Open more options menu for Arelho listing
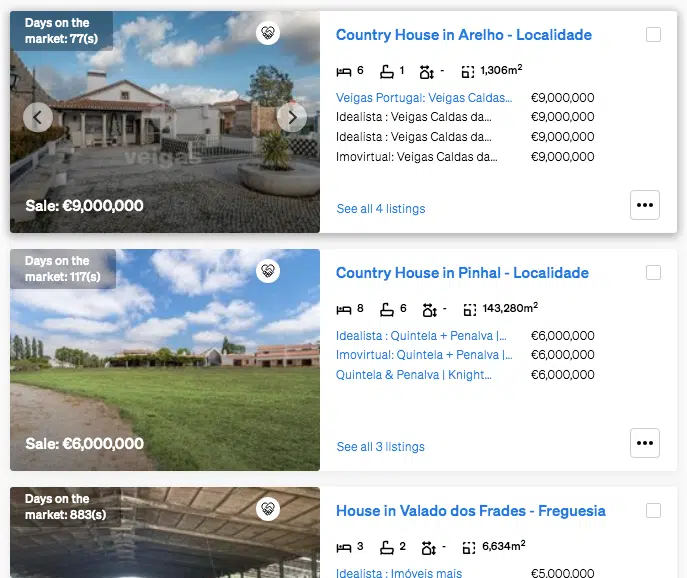687x578 pixels. coord(645,205)
